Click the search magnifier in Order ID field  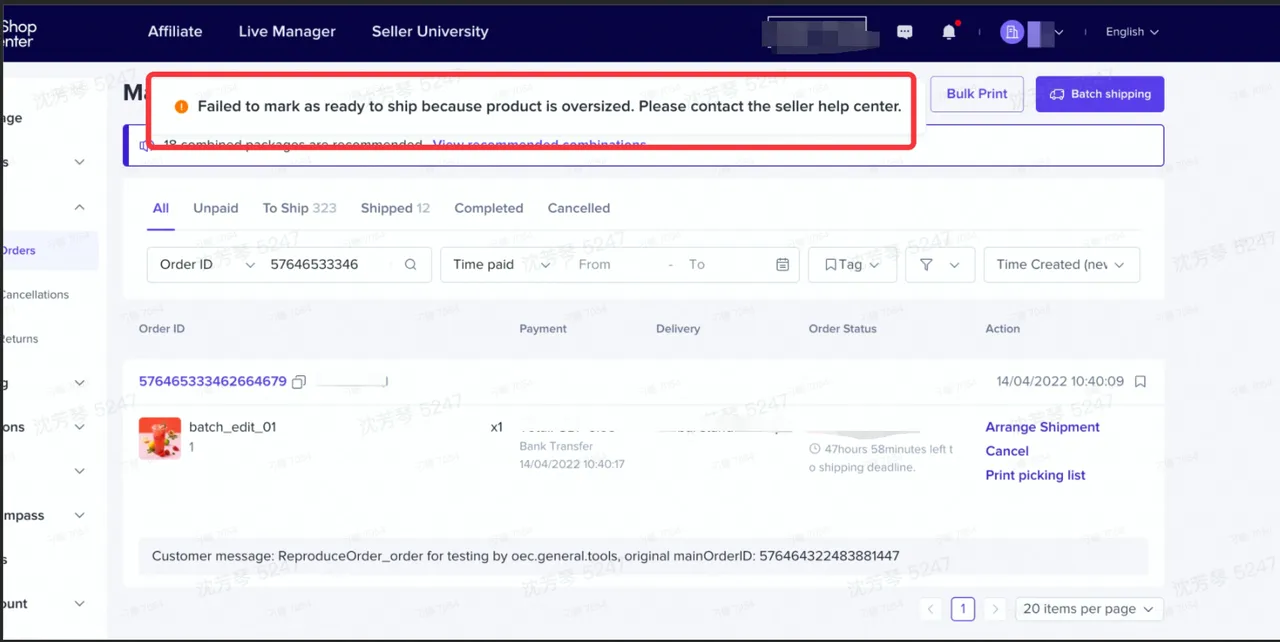410,265
